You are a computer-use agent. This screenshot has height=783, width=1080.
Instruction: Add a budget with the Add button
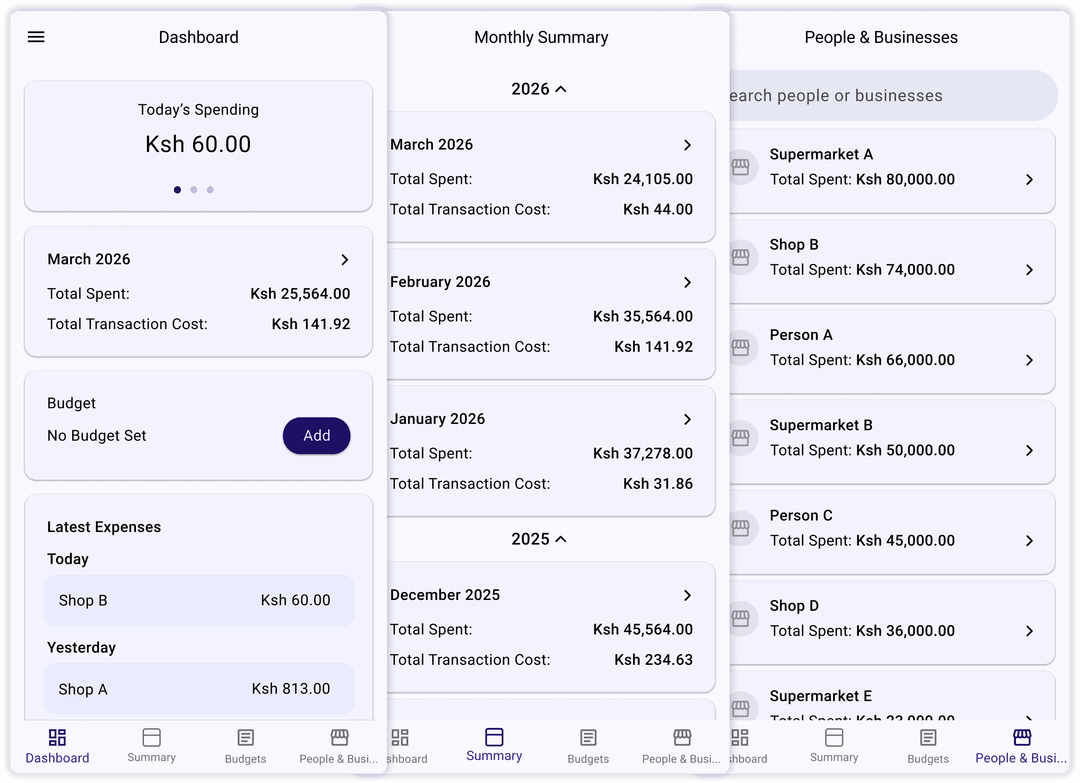pos(316,435)
